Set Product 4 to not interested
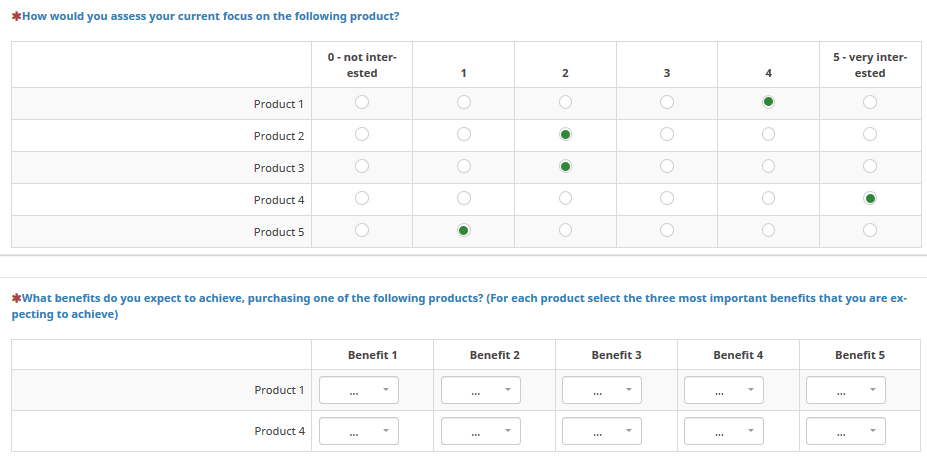Viewport: 927px width, 456px height. click(362, 198)
